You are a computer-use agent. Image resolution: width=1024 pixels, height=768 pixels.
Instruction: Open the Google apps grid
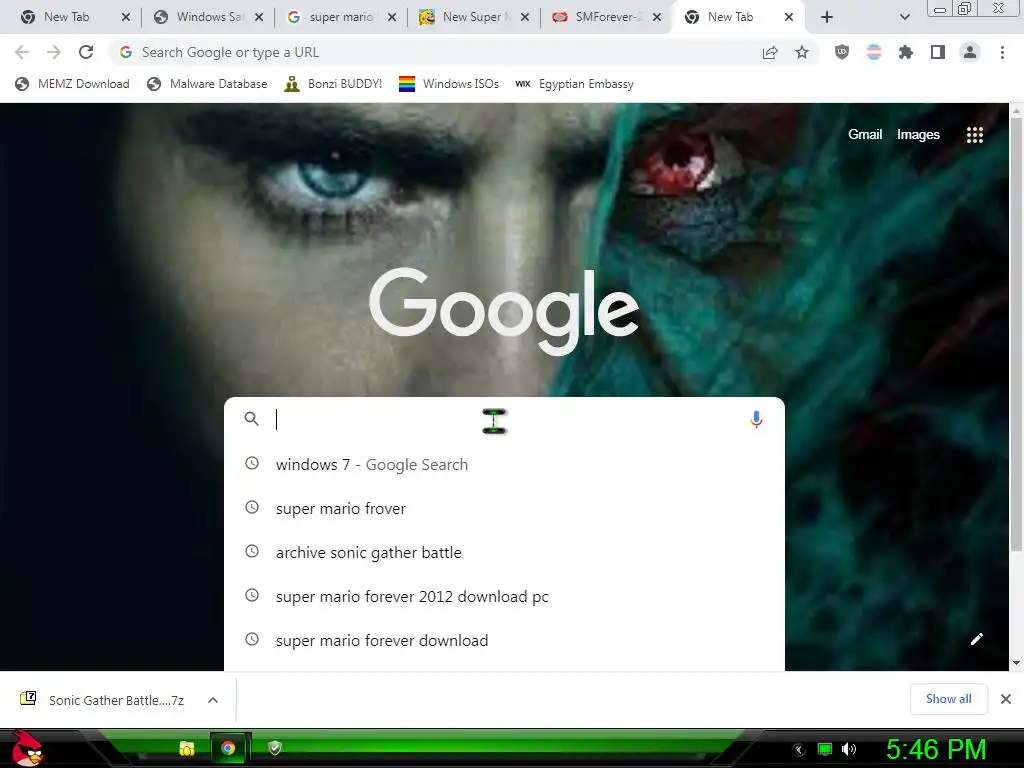[x=974, y=135]
